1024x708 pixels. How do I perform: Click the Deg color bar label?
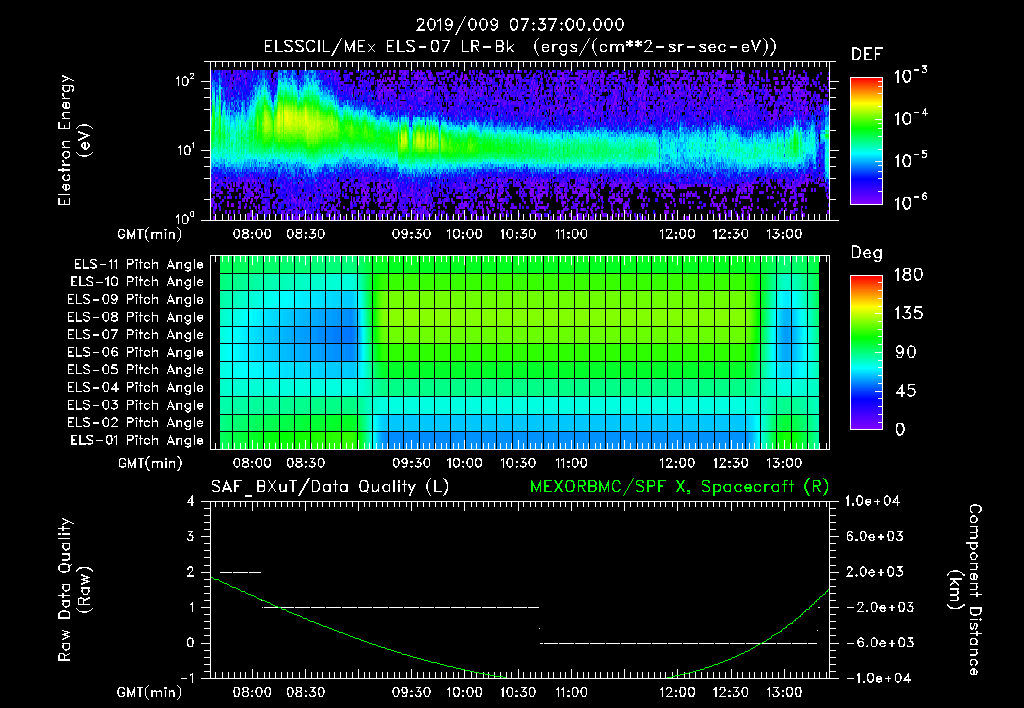(867, 253)
